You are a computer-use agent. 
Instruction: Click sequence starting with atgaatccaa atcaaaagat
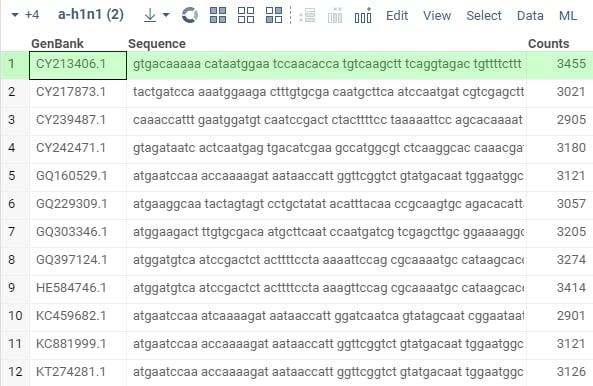point(326,317)
